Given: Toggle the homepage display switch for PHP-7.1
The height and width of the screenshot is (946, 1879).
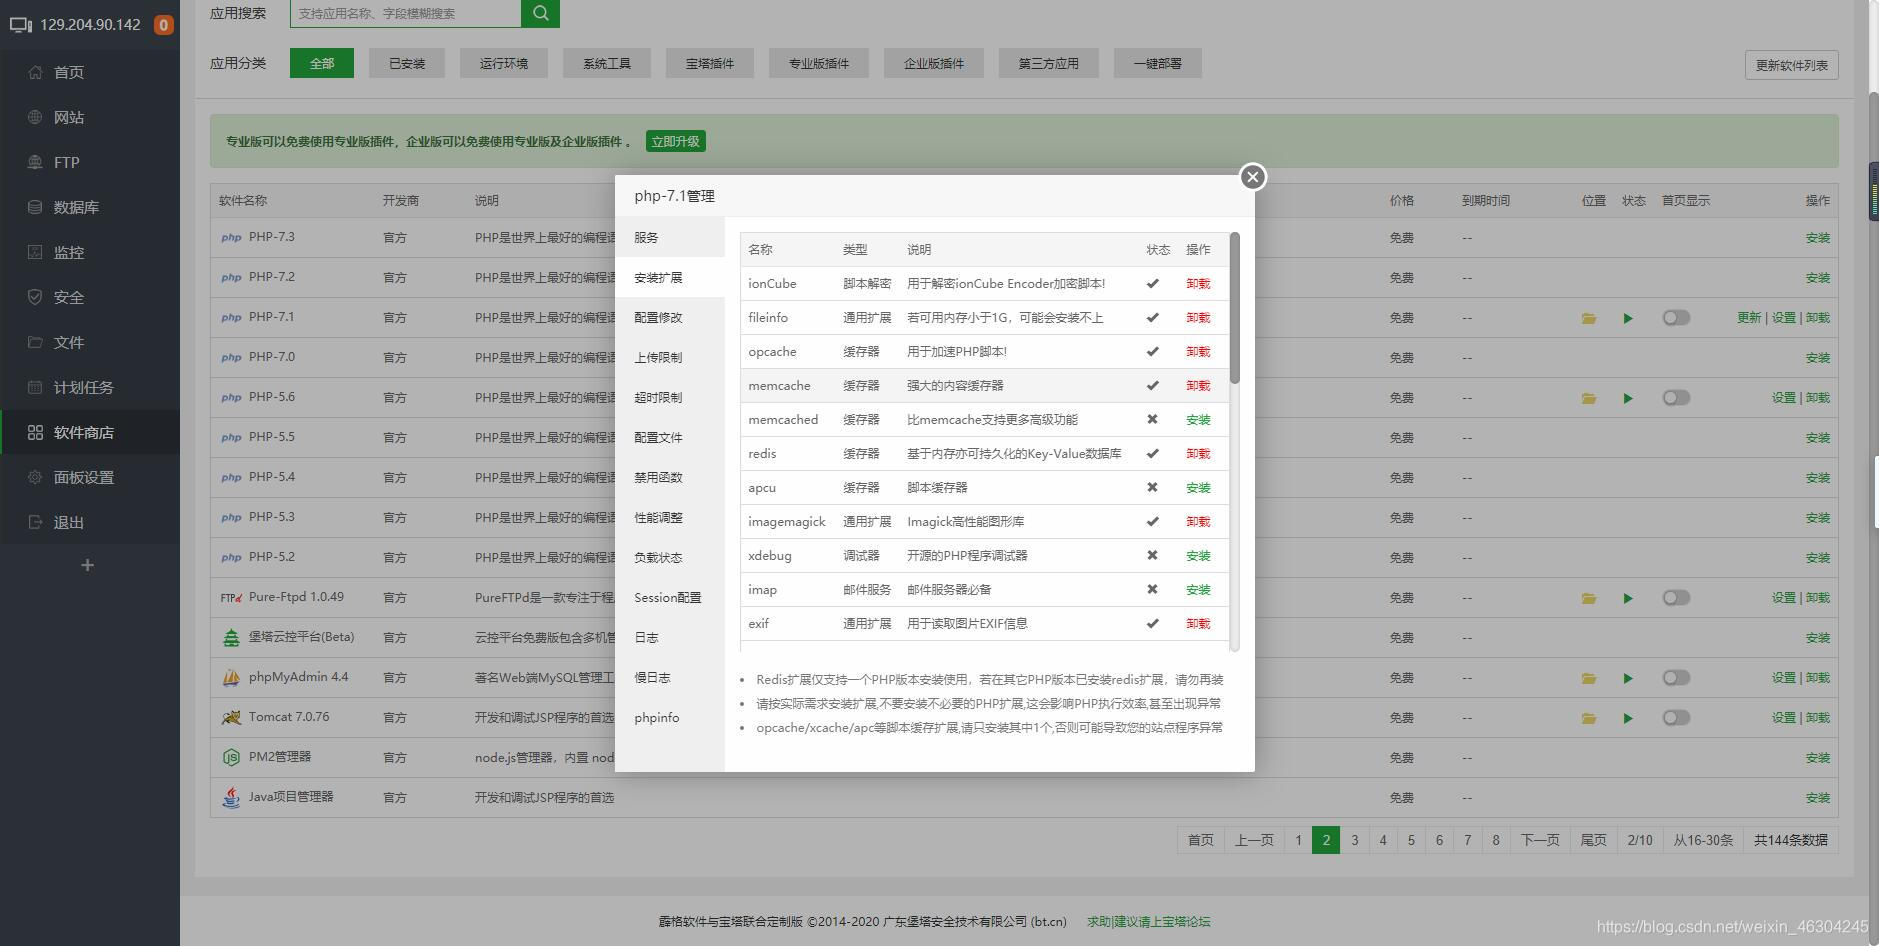Looking at the screenshot, I should (x=1676, y=317).
